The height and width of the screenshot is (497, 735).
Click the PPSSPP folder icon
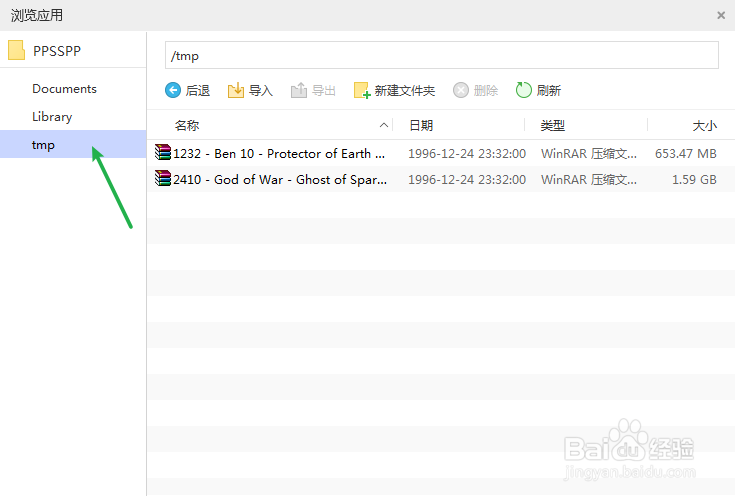(16, 50)
